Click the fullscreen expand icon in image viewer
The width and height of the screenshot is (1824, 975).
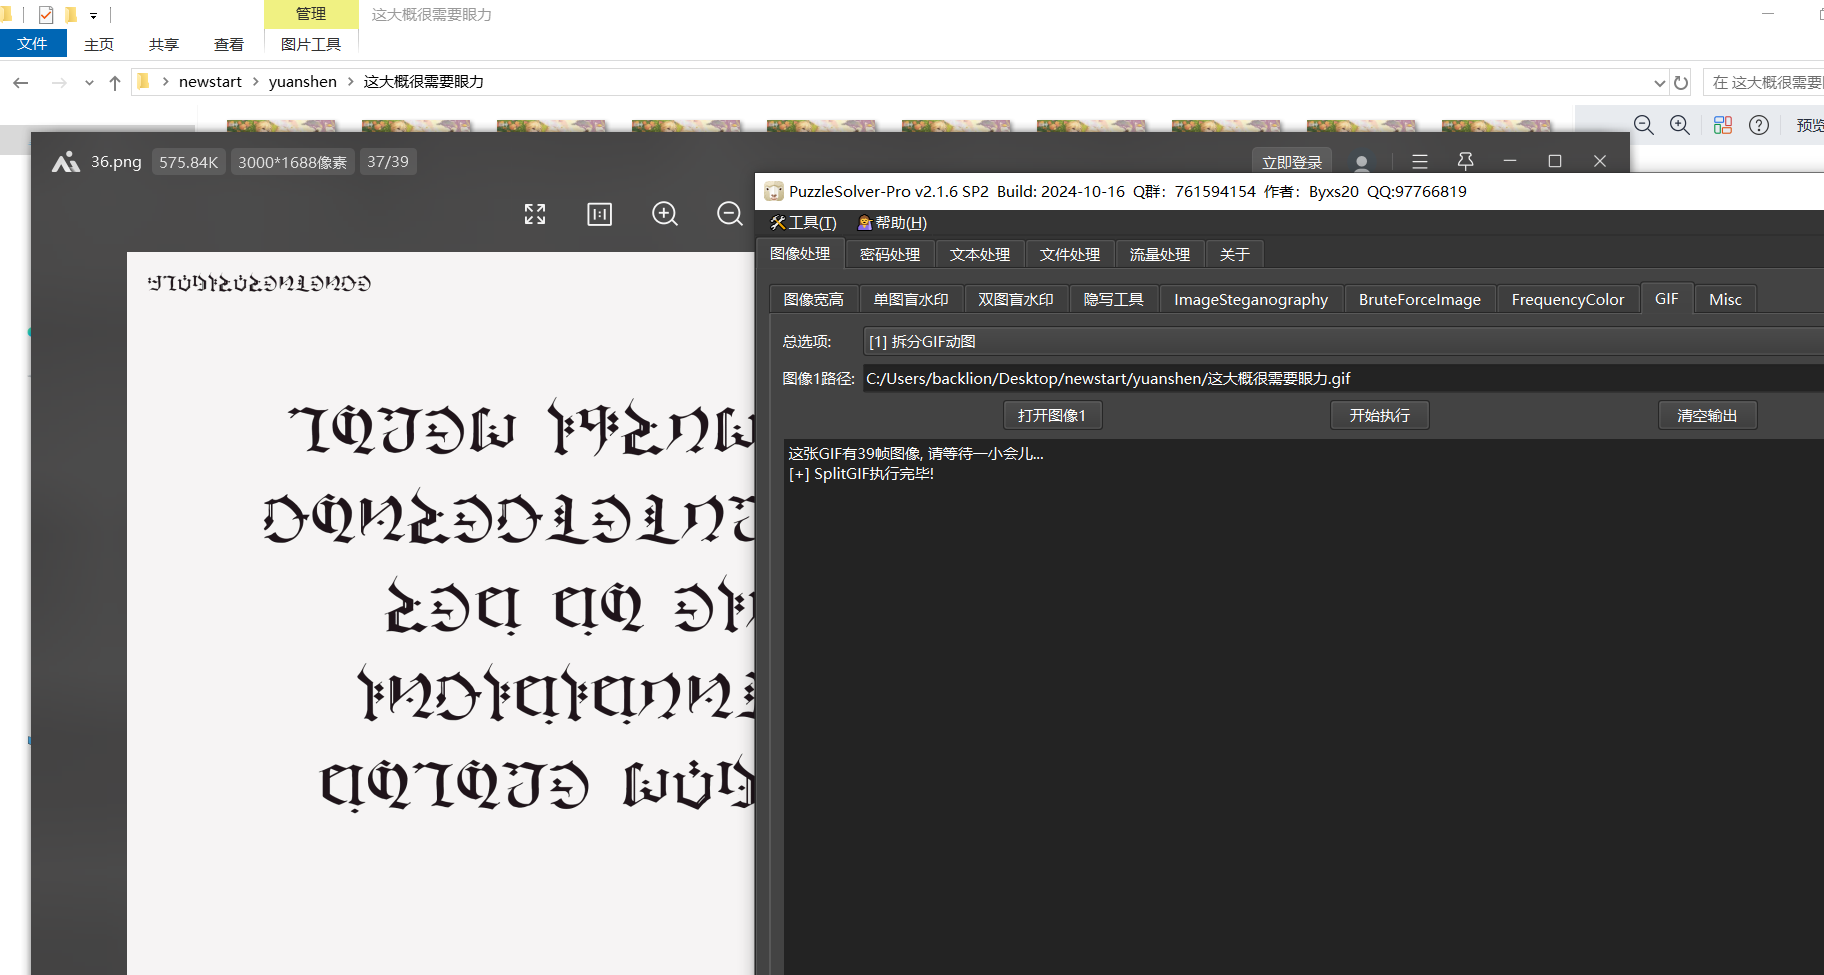[535, 214]
